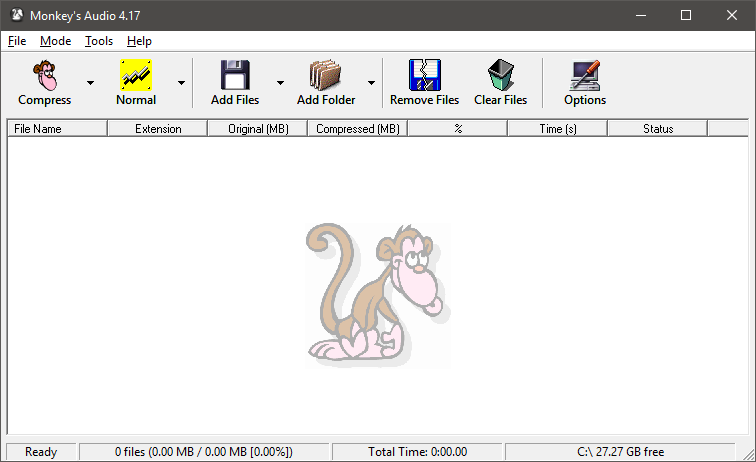Click the 'Total Time: 0:00.00' status entry
Viewport: 756px width, 462px height.
418,452
